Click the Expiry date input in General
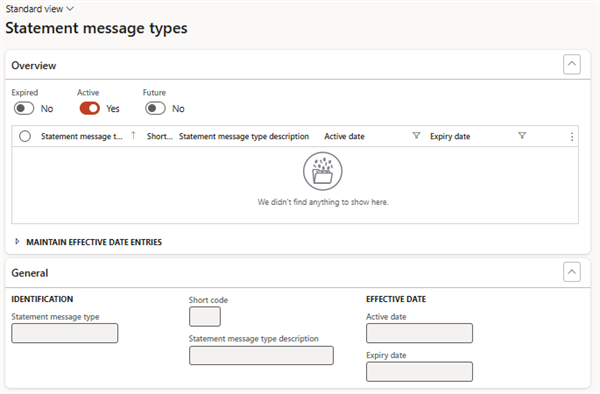600x394 pixels. [x=419, y=371]
